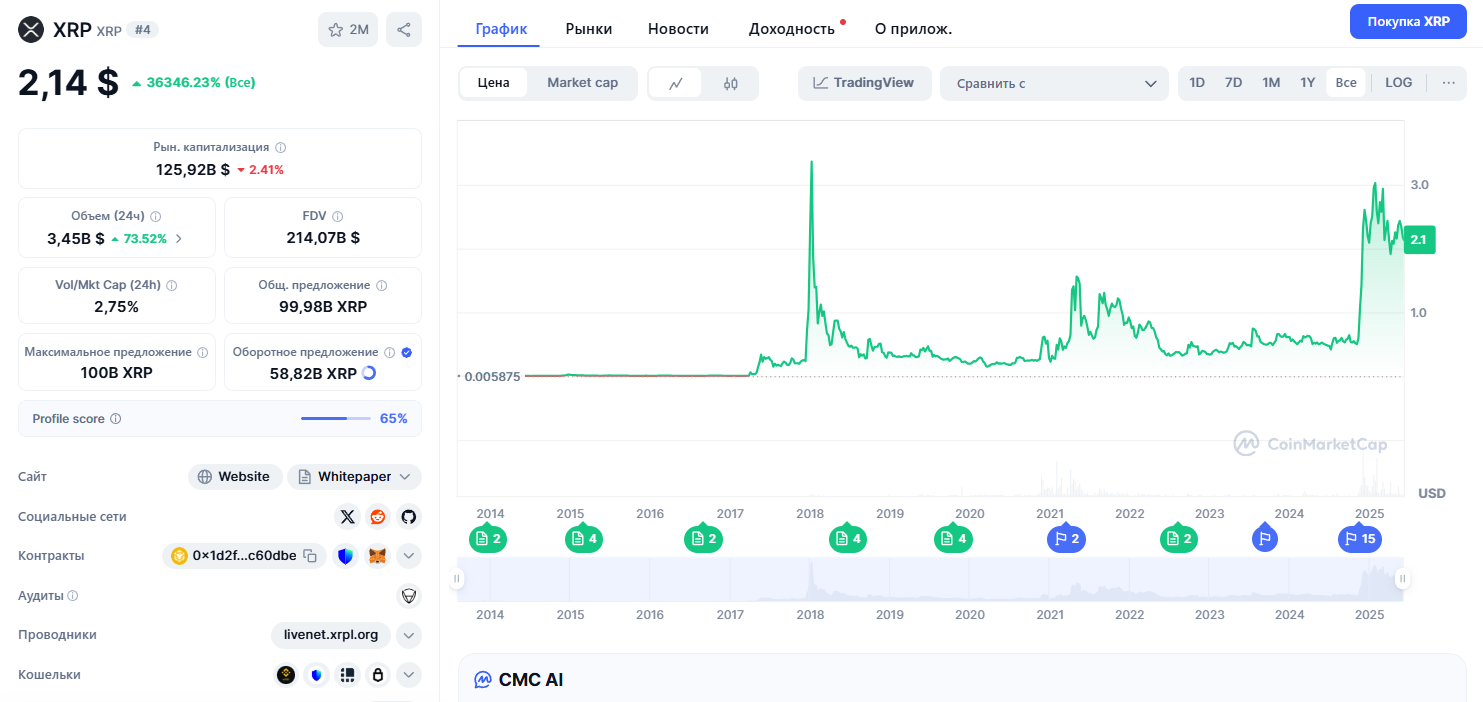Switch chart to Market cap
The width and height of the screenshot is (1483, 702).
tap(582, 83)
